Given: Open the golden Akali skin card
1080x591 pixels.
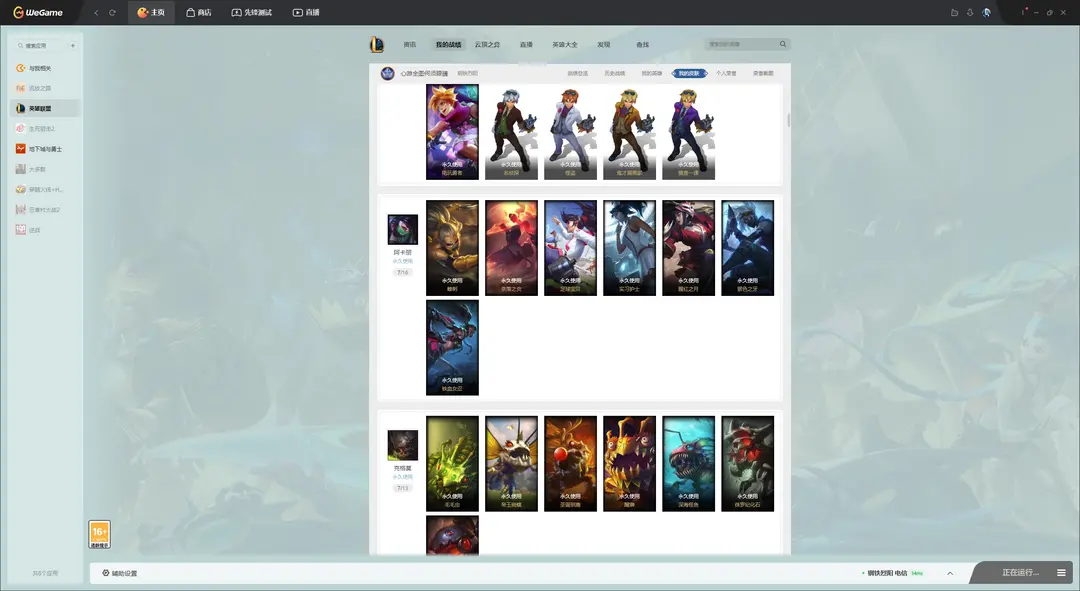Looking at the screenshot, I should click(x=453, y=248).
